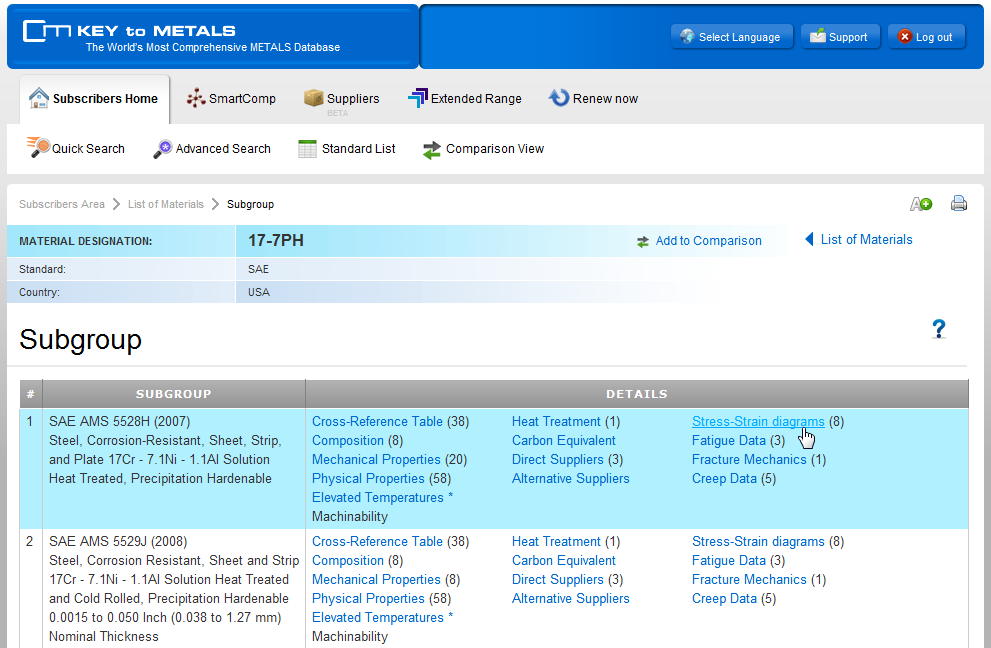Open Fatigue Data for SAE AMS 5529J

[729, 561]
